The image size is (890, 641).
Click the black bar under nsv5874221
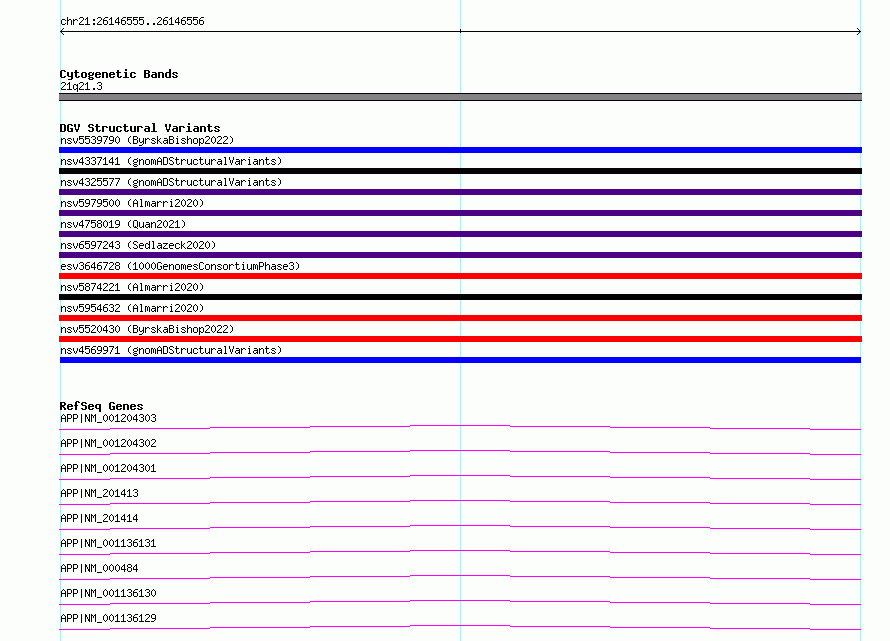pos(460,297)
